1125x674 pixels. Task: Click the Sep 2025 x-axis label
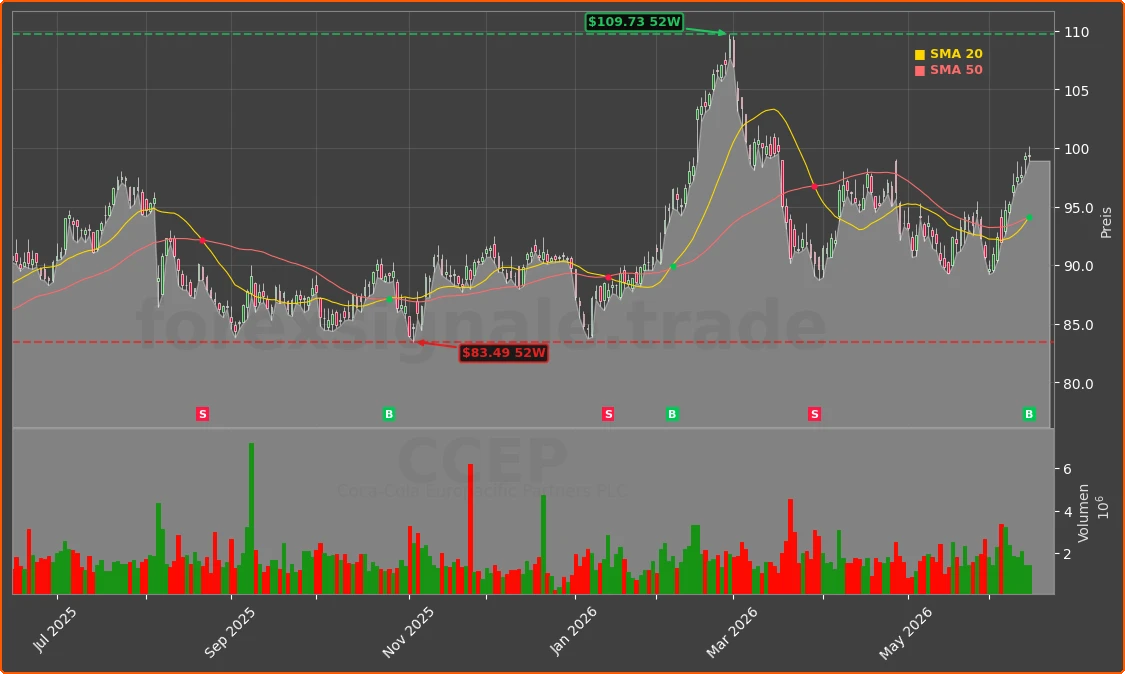[x=230, y=632]
